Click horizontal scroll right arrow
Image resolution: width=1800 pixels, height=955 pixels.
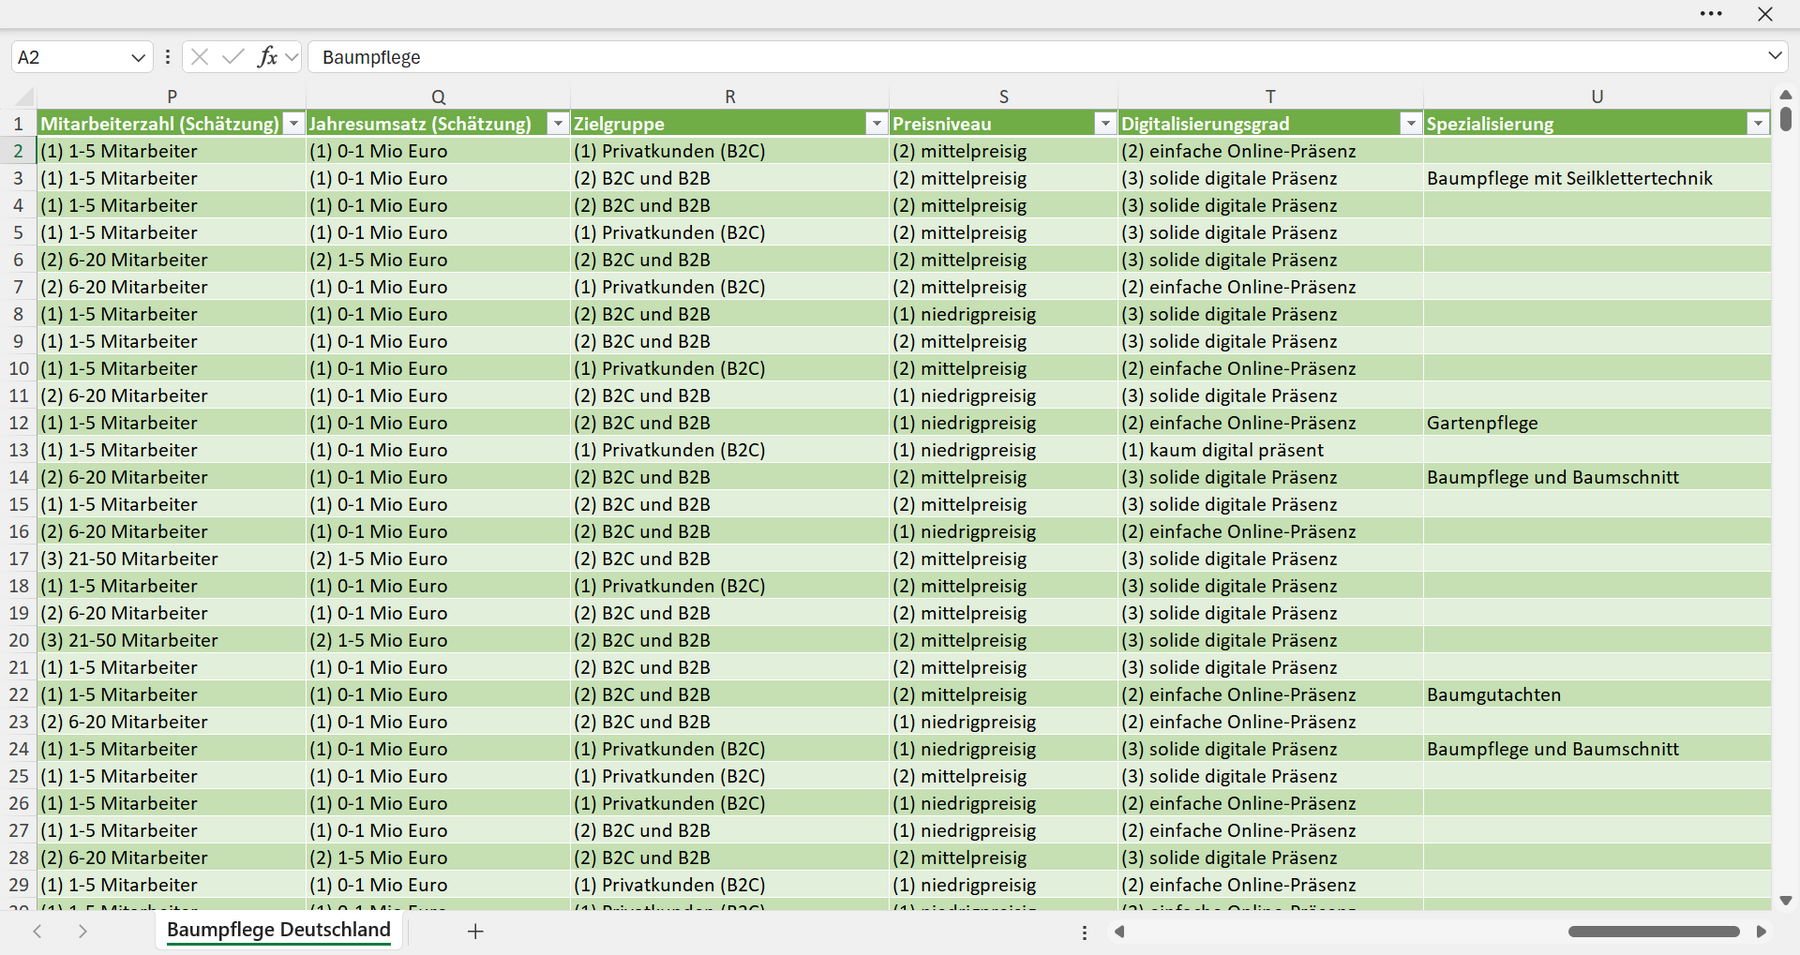point(1761,931)
